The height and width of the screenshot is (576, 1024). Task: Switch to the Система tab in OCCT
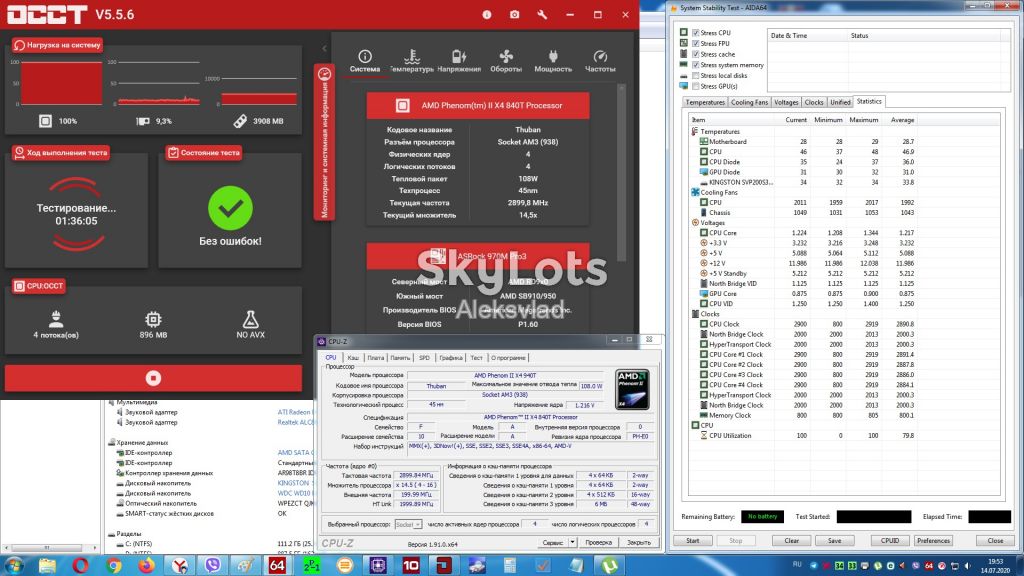tap(364, 61)
